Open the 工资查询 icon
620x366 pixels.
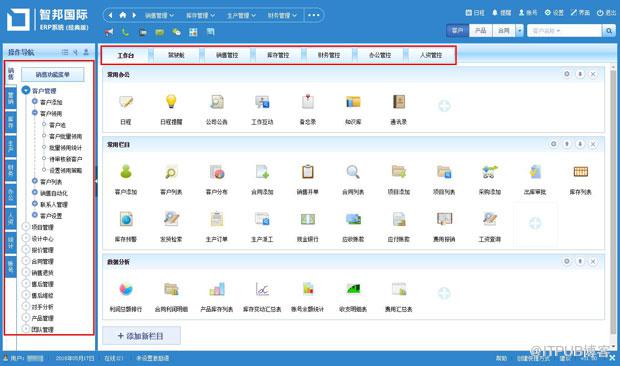[490, 219]
